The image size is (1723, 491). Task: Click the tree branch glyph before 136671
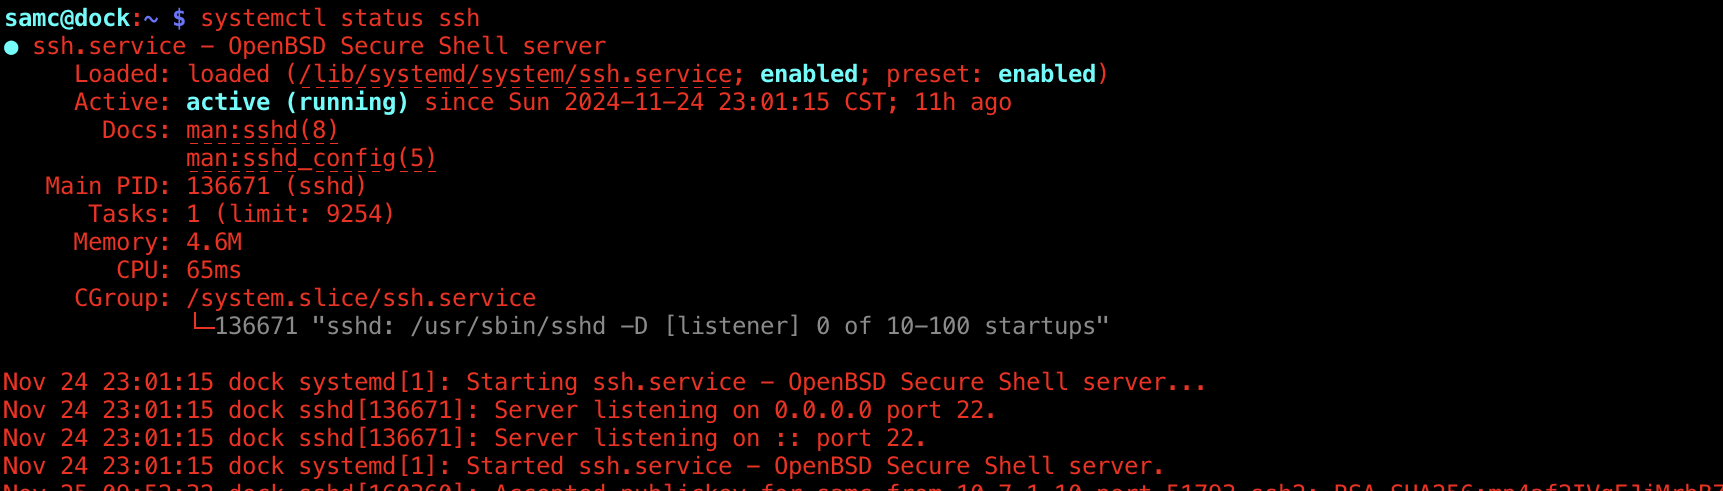[203, 323]
